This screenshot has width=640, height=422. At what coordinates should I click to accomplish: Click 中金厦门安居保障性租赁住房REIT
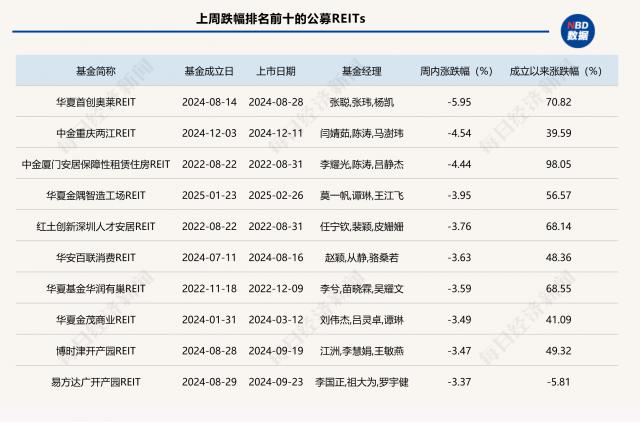[96, 164]
